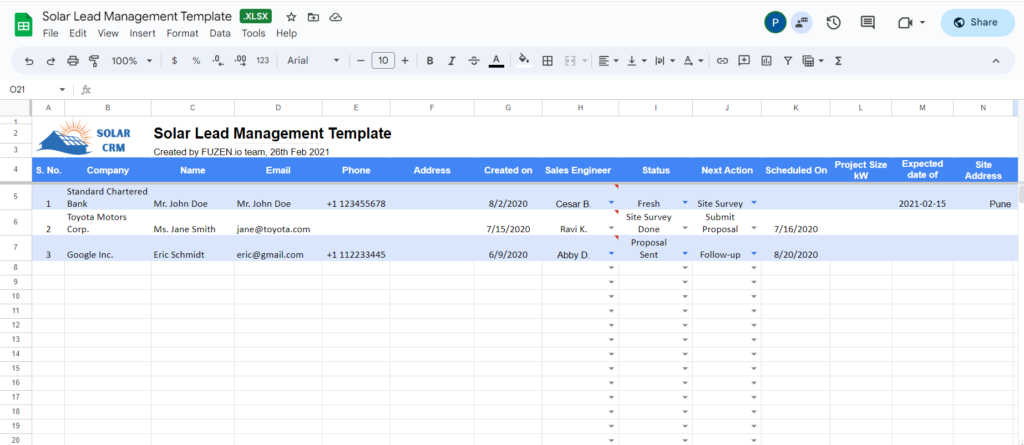
Task: Increase the font size with plus
Action: pos(405,61)
